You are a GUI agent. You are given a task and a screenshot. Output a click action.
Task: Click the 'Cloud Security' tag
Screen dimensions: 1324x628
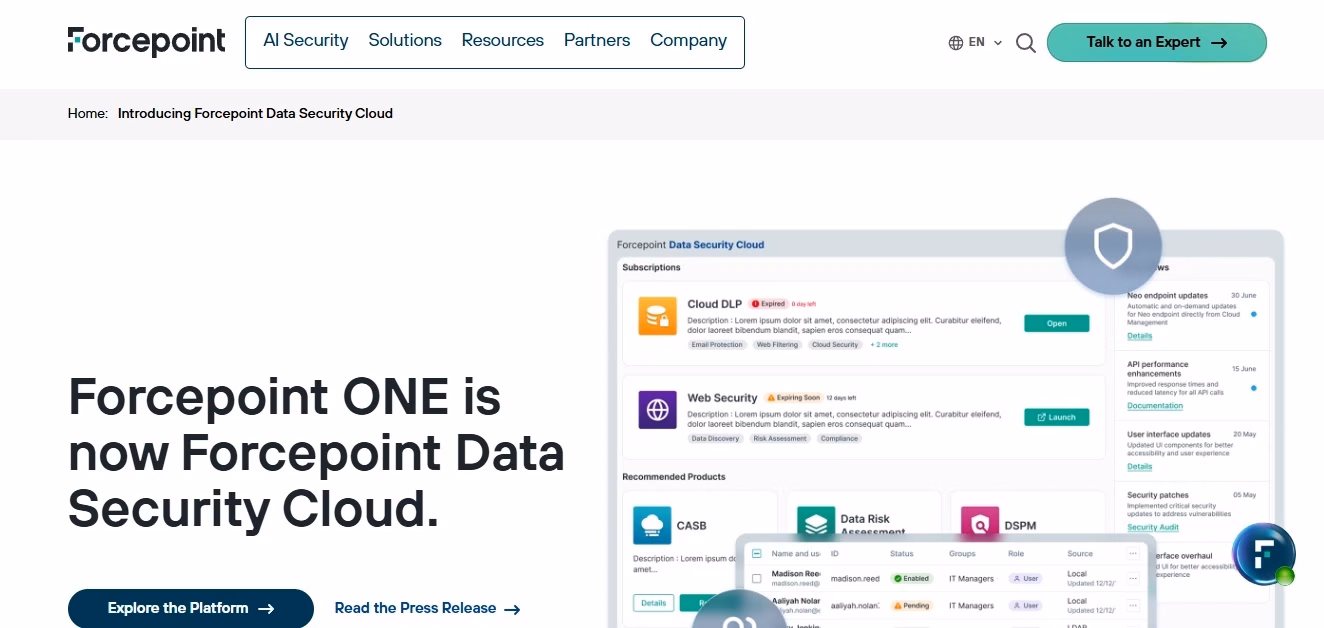pos(835,345)
